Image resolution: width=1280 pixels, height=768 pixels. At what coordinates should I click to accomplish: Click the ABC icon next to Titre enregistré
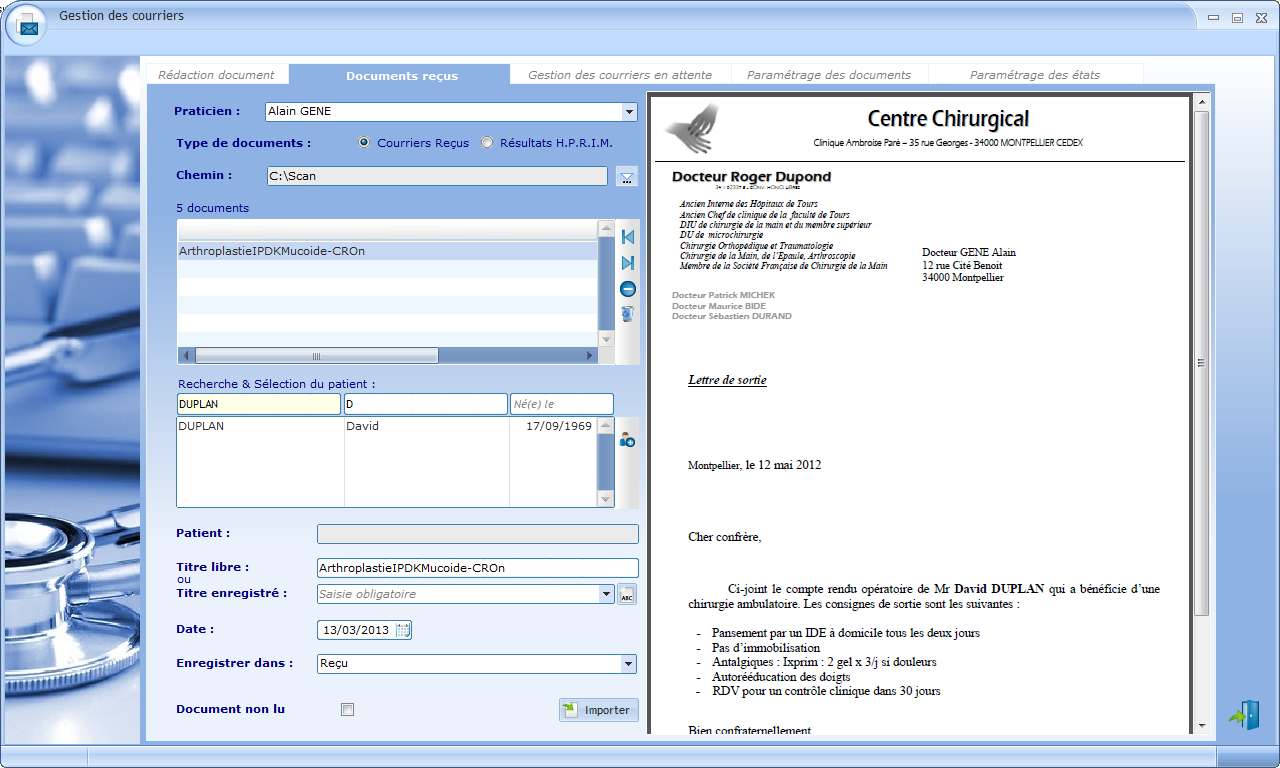pyautogui.click(x=627, y=595)
